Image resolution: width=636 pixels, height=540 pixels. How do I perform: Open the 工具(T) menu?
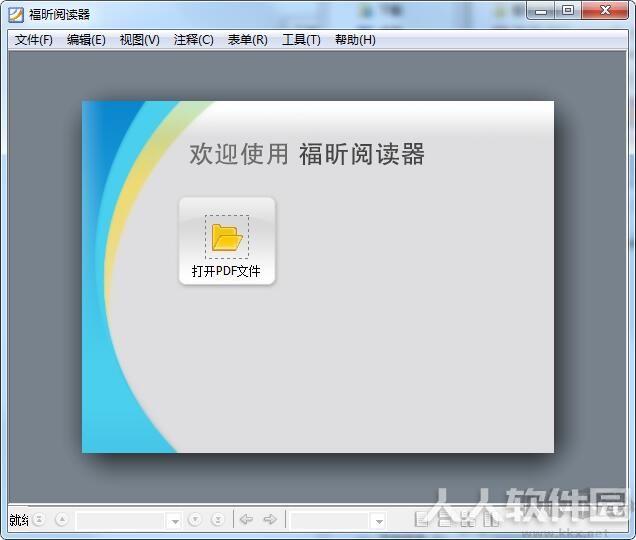(301, 40)
